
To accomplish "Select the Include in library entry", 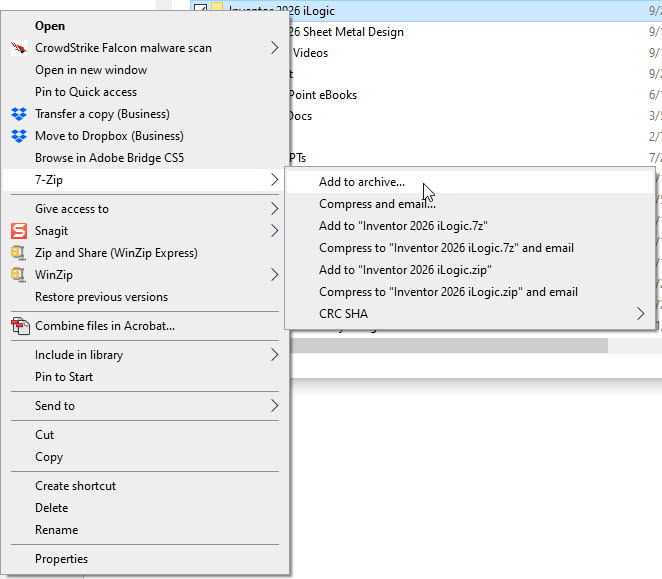I will click(x=146, y=355).
